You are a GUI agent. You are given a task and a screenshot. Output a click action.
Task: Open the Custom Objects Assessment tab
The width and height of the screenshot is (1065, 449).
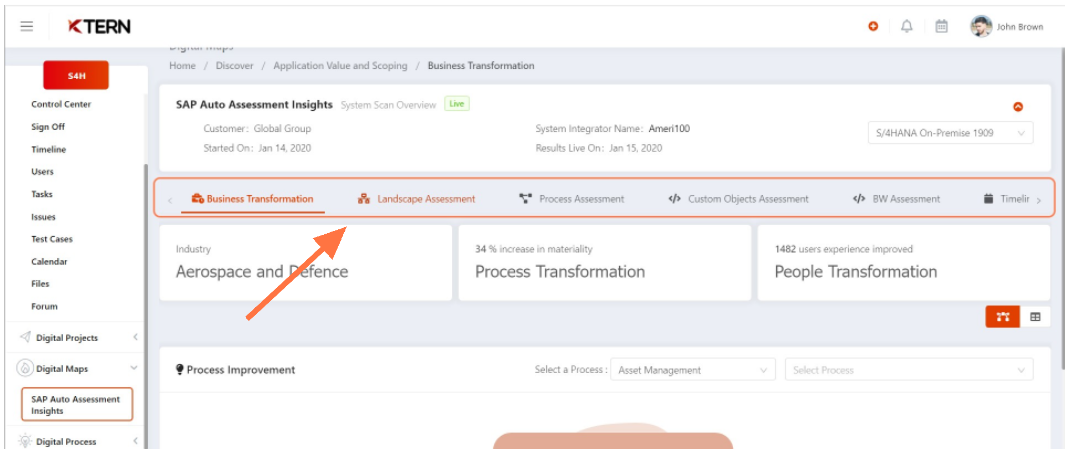point(738,199)
